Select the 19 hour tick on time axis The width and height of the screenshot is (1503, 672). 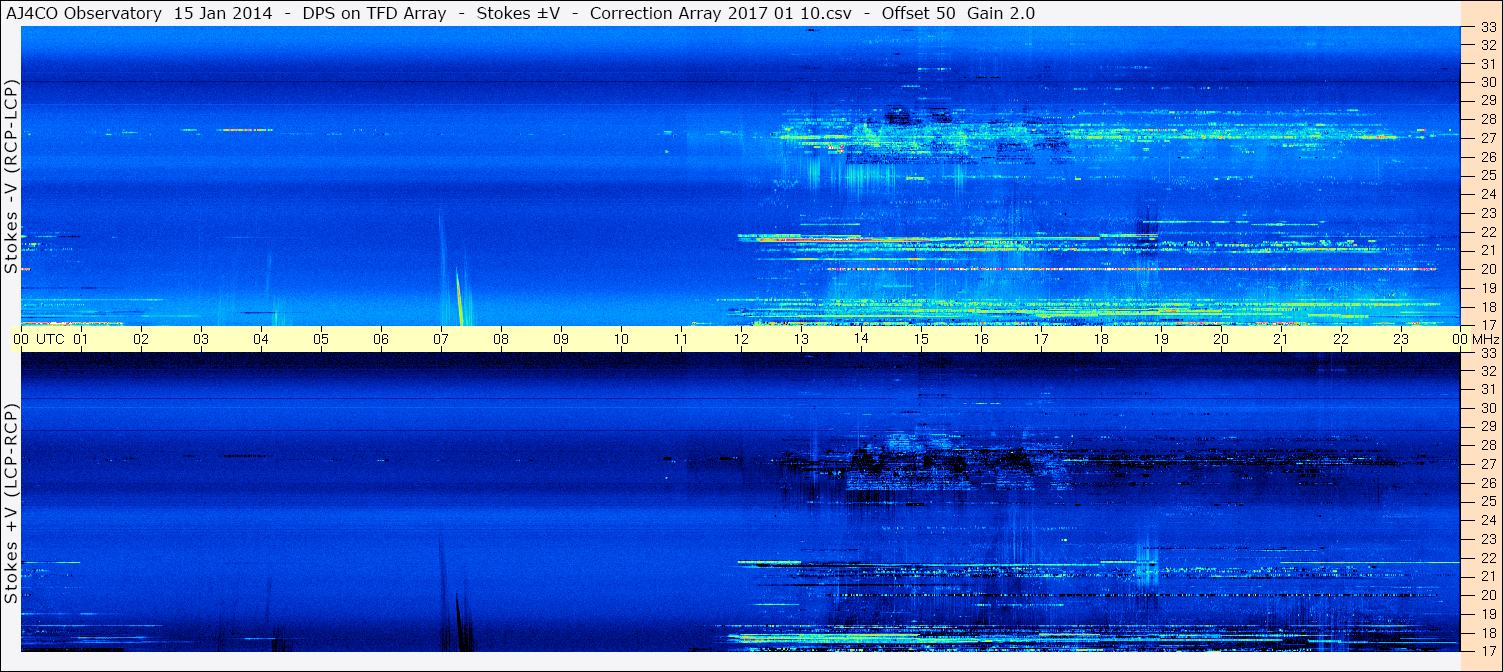[x=1161, y=339]
